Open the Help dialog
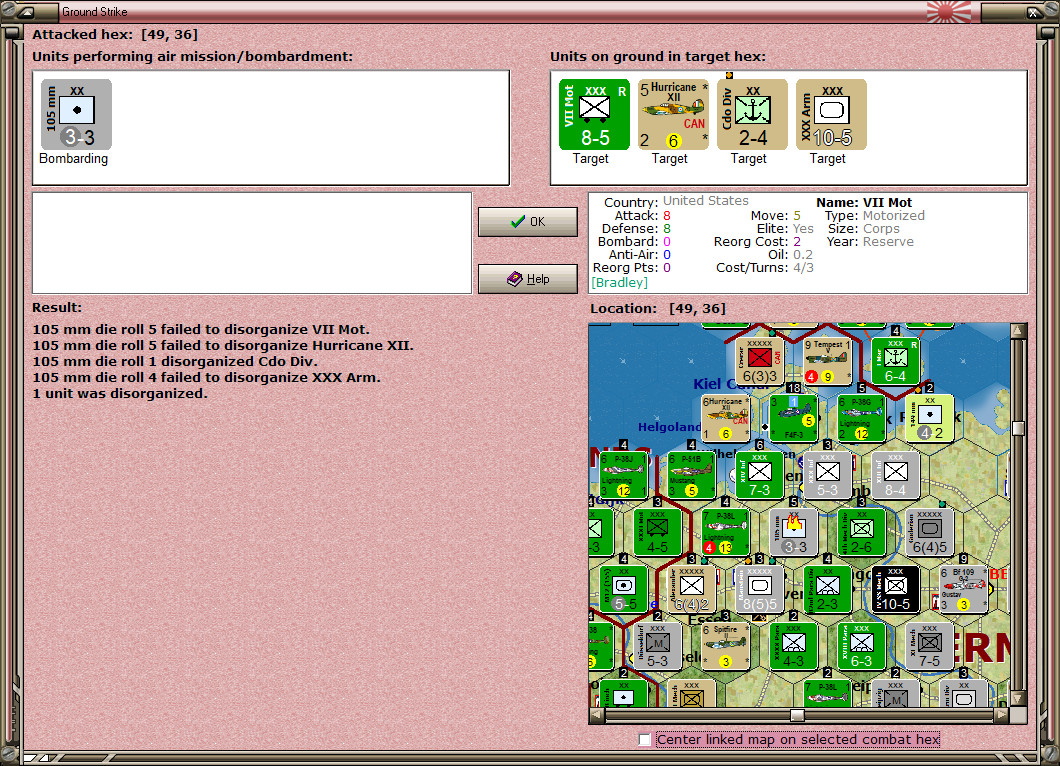This screenshot has width=1060, height=766. pyautogui.click(x=527, y=279)
